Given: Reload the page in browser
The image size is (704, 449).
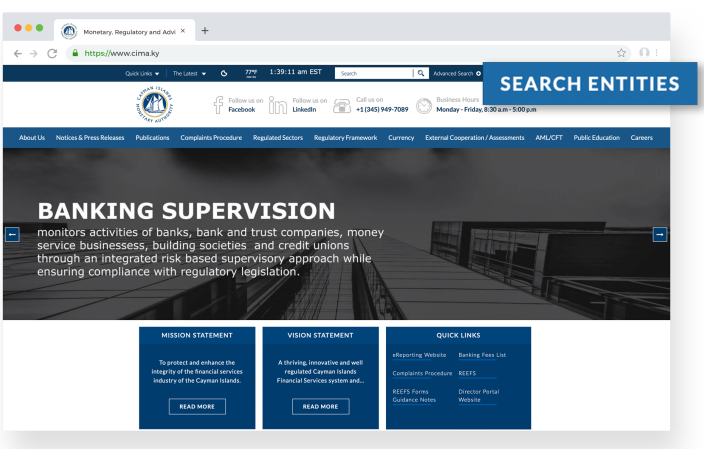Looking at the screenshot, I should [x=52, y=52].
